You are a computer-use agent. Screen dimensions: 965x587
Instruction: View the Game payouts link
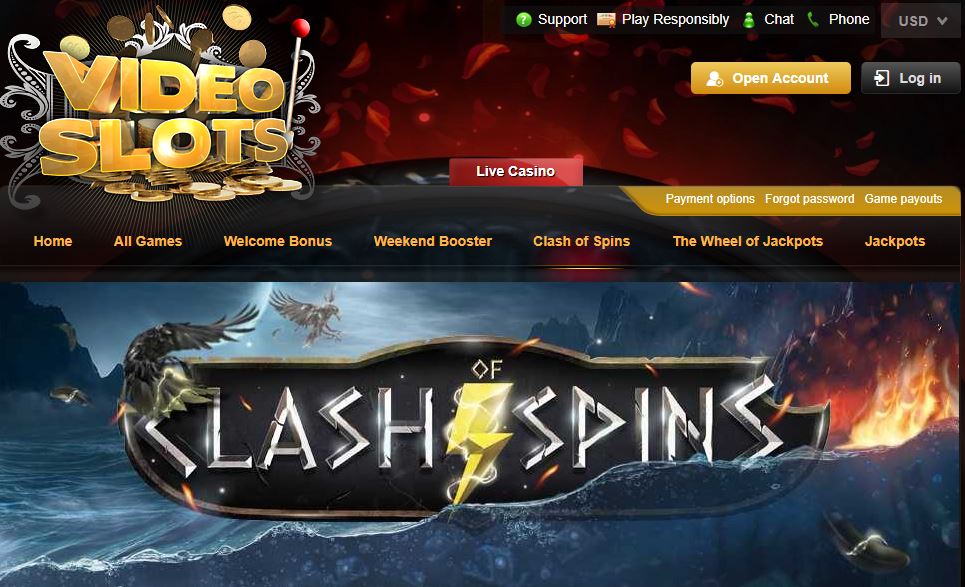[x=903, y=199]
